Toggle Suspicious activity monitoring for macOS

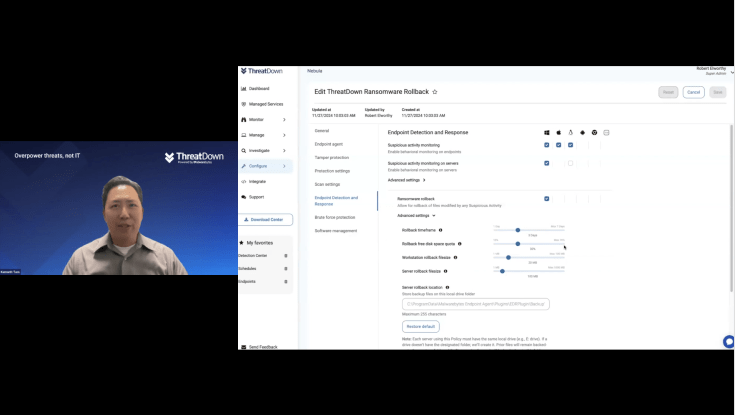558,145
